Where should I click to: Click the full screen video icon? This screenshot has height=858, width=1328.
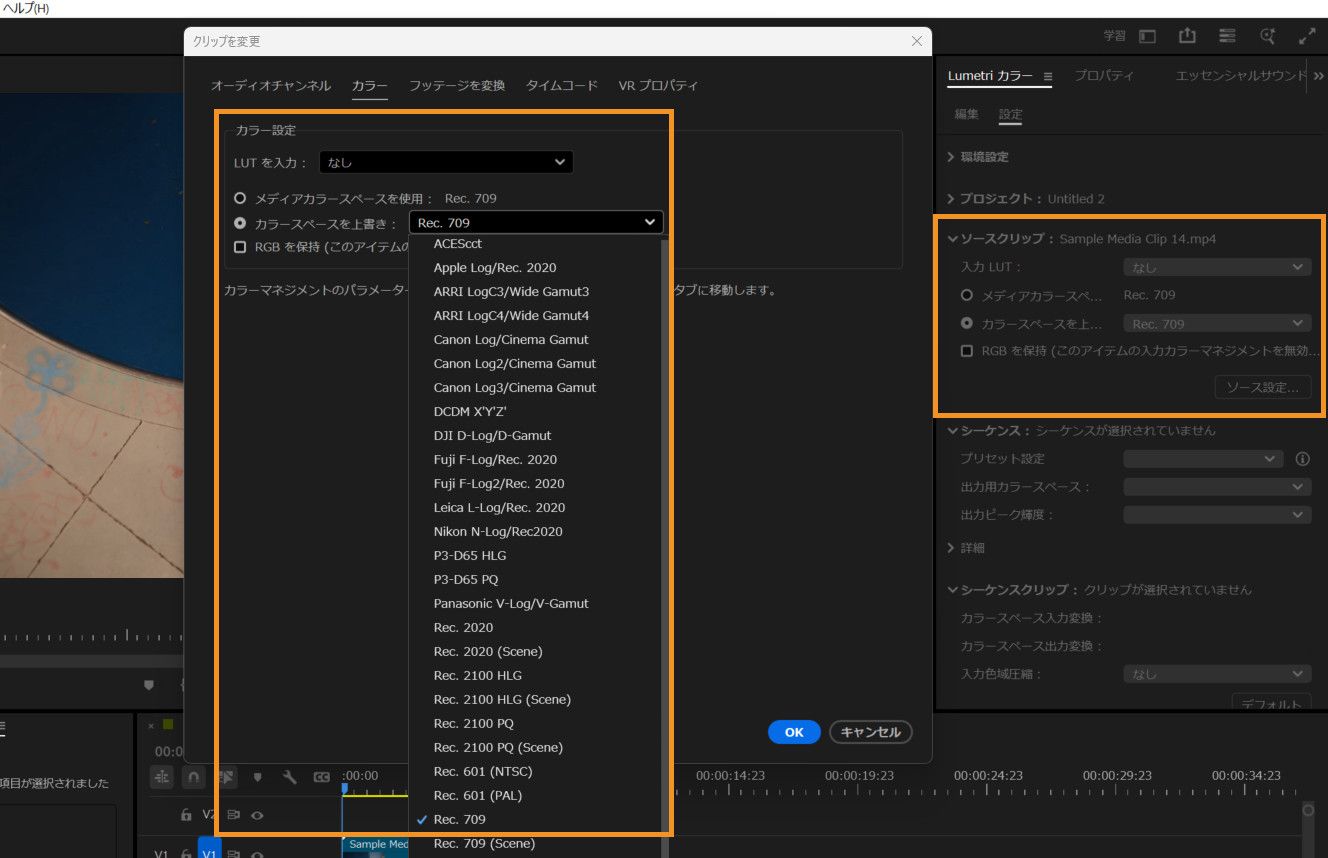1306,36
